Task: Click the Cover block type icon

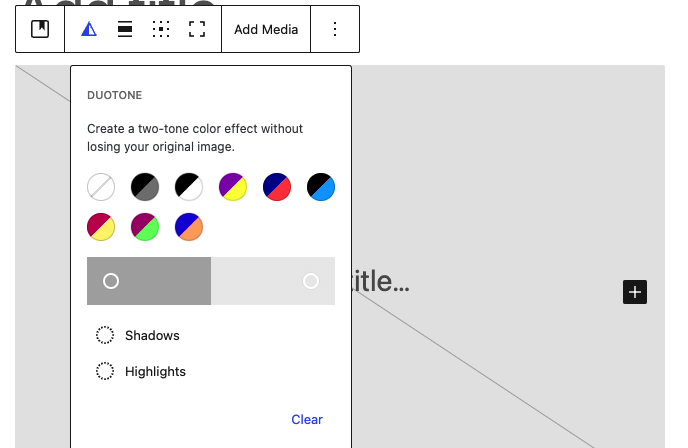Action: 40,29
